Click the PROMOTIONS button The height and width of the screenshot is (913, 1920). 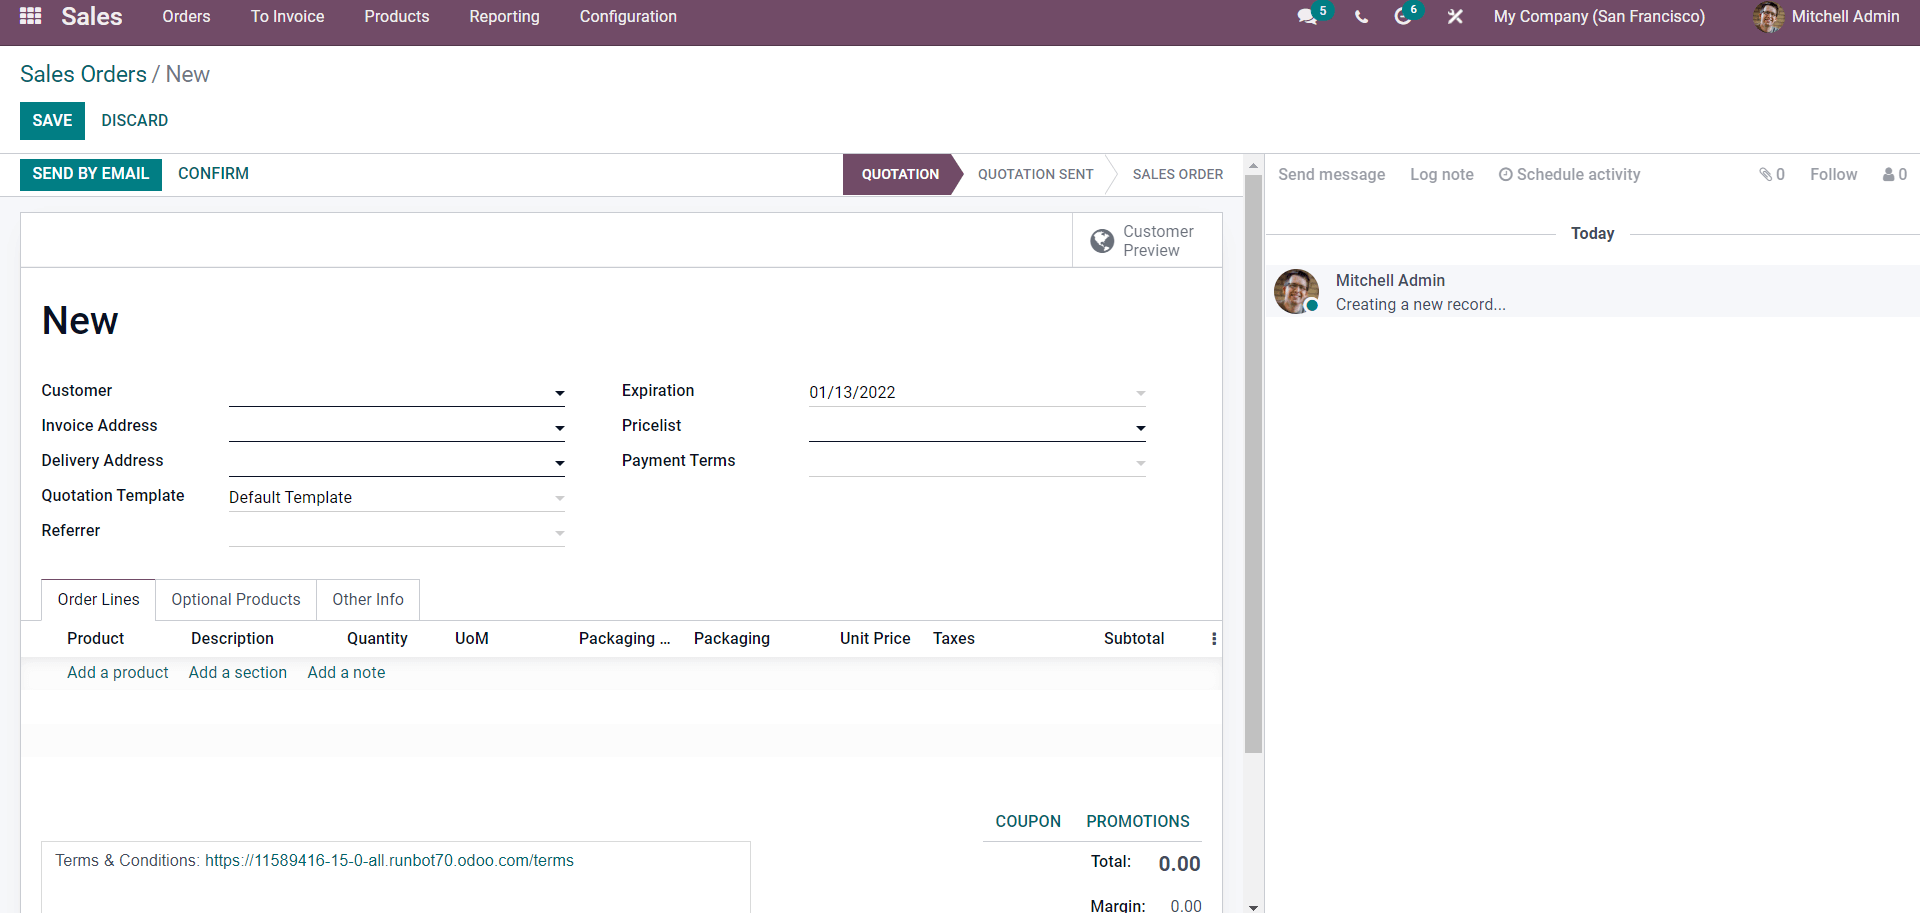[1138, 821]
